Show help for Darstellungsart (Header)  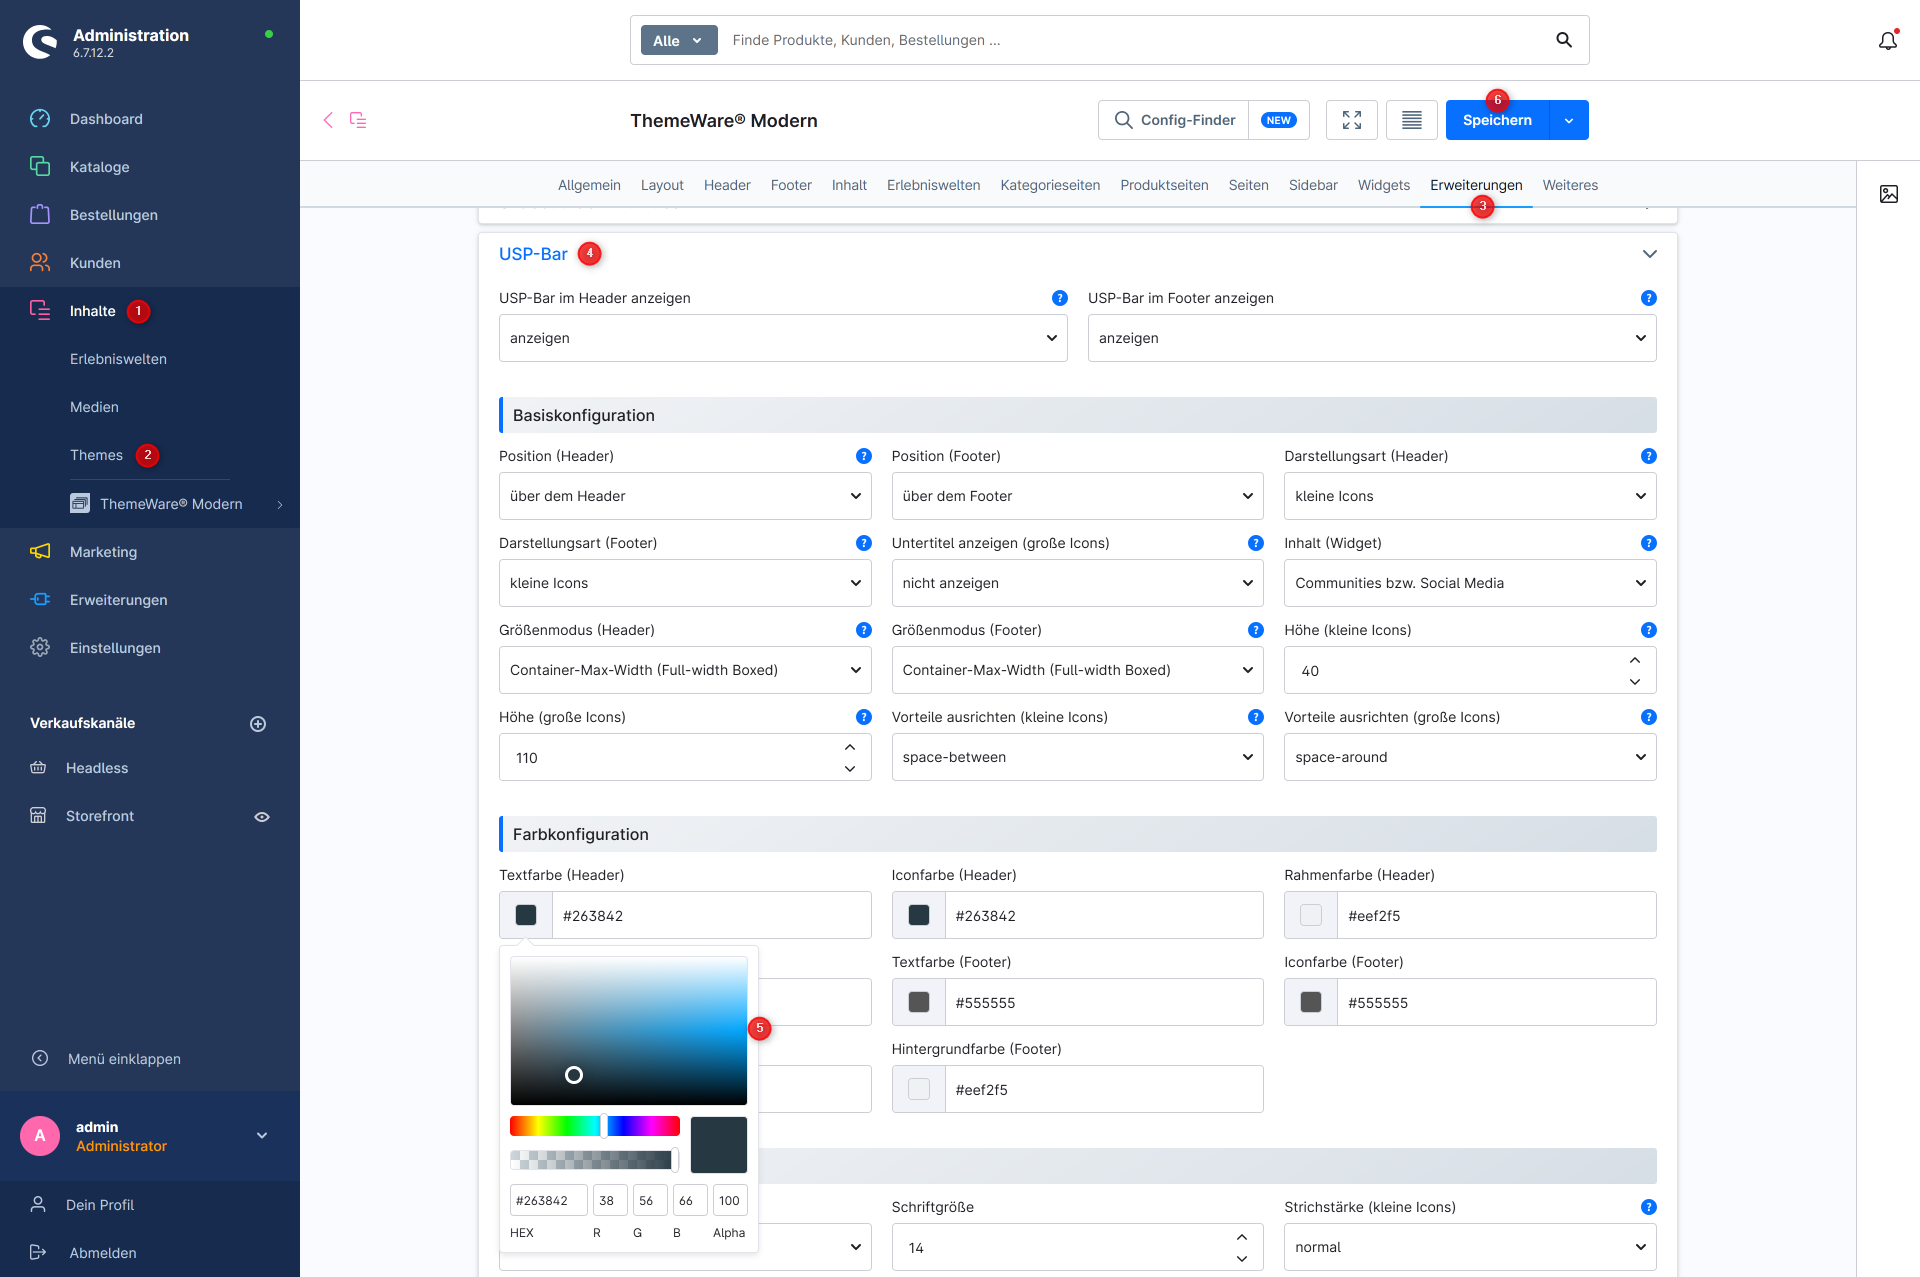pyautogui.click(x=1649, y=456)
